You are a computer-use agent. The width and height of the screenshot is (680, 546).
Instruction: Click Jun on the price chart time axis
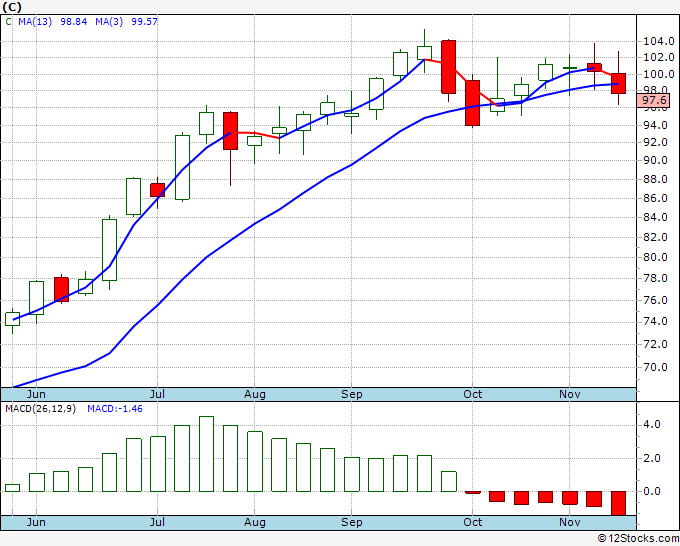click(36, 394)
